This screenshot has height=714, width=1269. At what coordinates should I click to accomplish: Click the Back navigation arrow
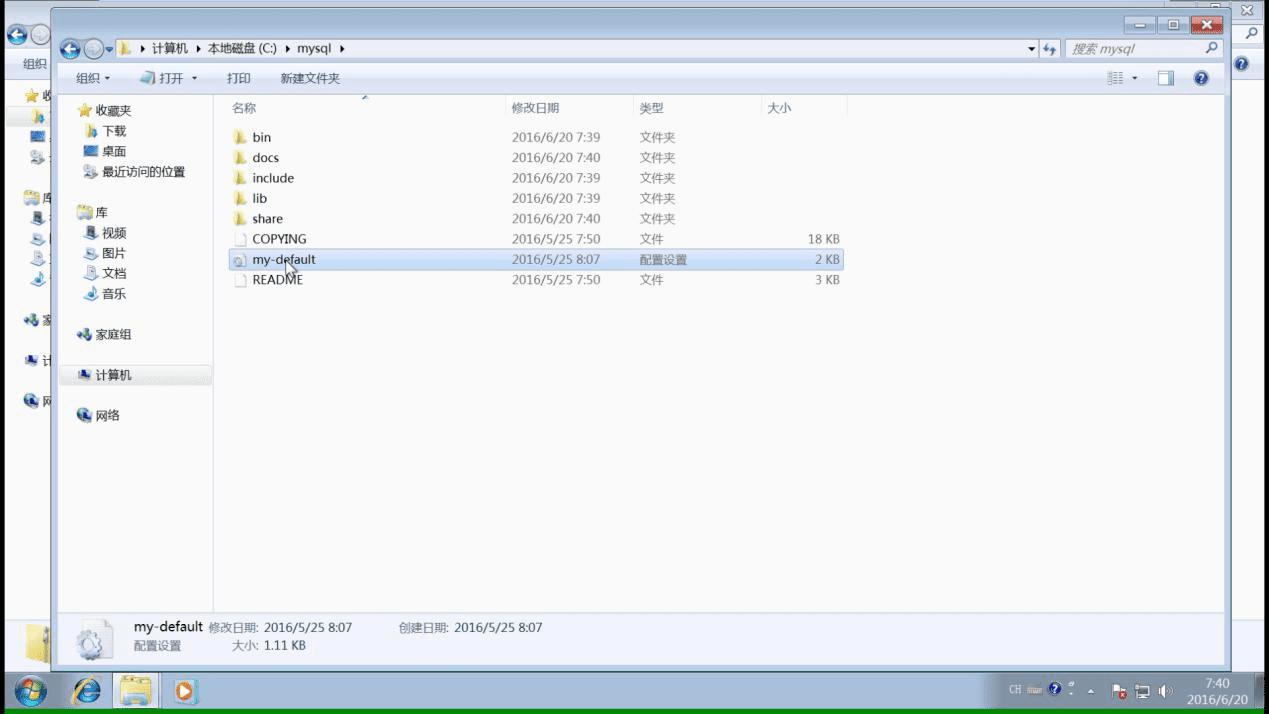70,48
